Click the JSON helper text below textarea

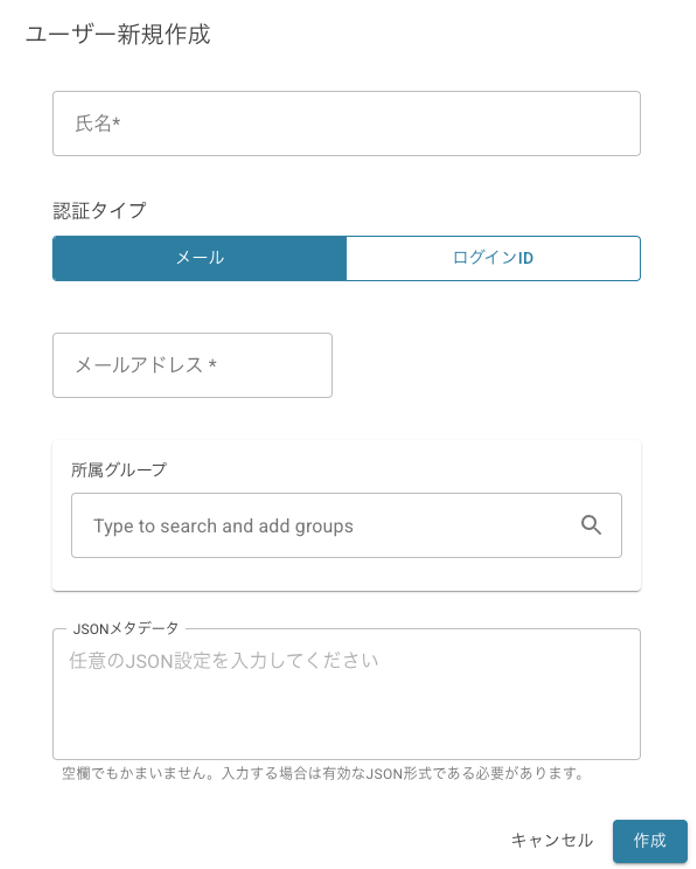[x=322, y=773]
